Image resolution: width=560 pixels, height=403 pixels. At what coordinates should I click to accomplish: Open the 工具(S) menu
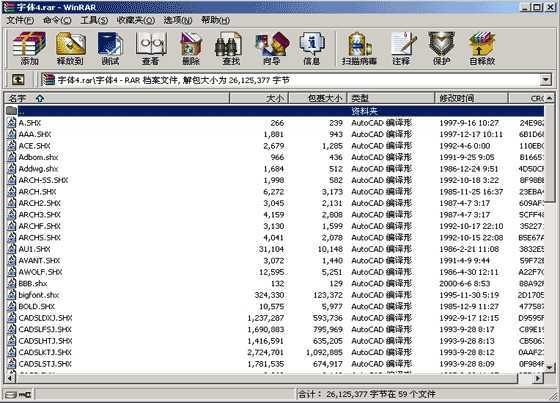pos(94,20)
